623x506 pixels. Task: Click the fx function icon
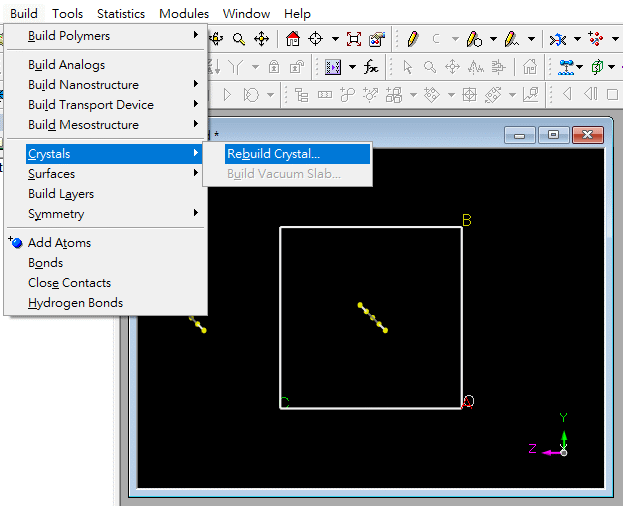[370, 67]
